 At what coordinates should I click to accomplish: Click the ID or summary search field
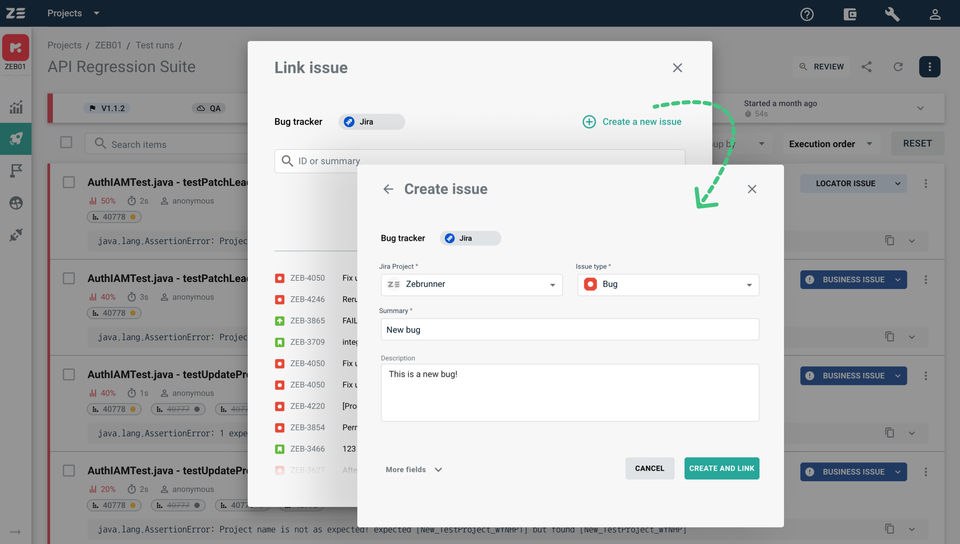(x=479, y=161)
